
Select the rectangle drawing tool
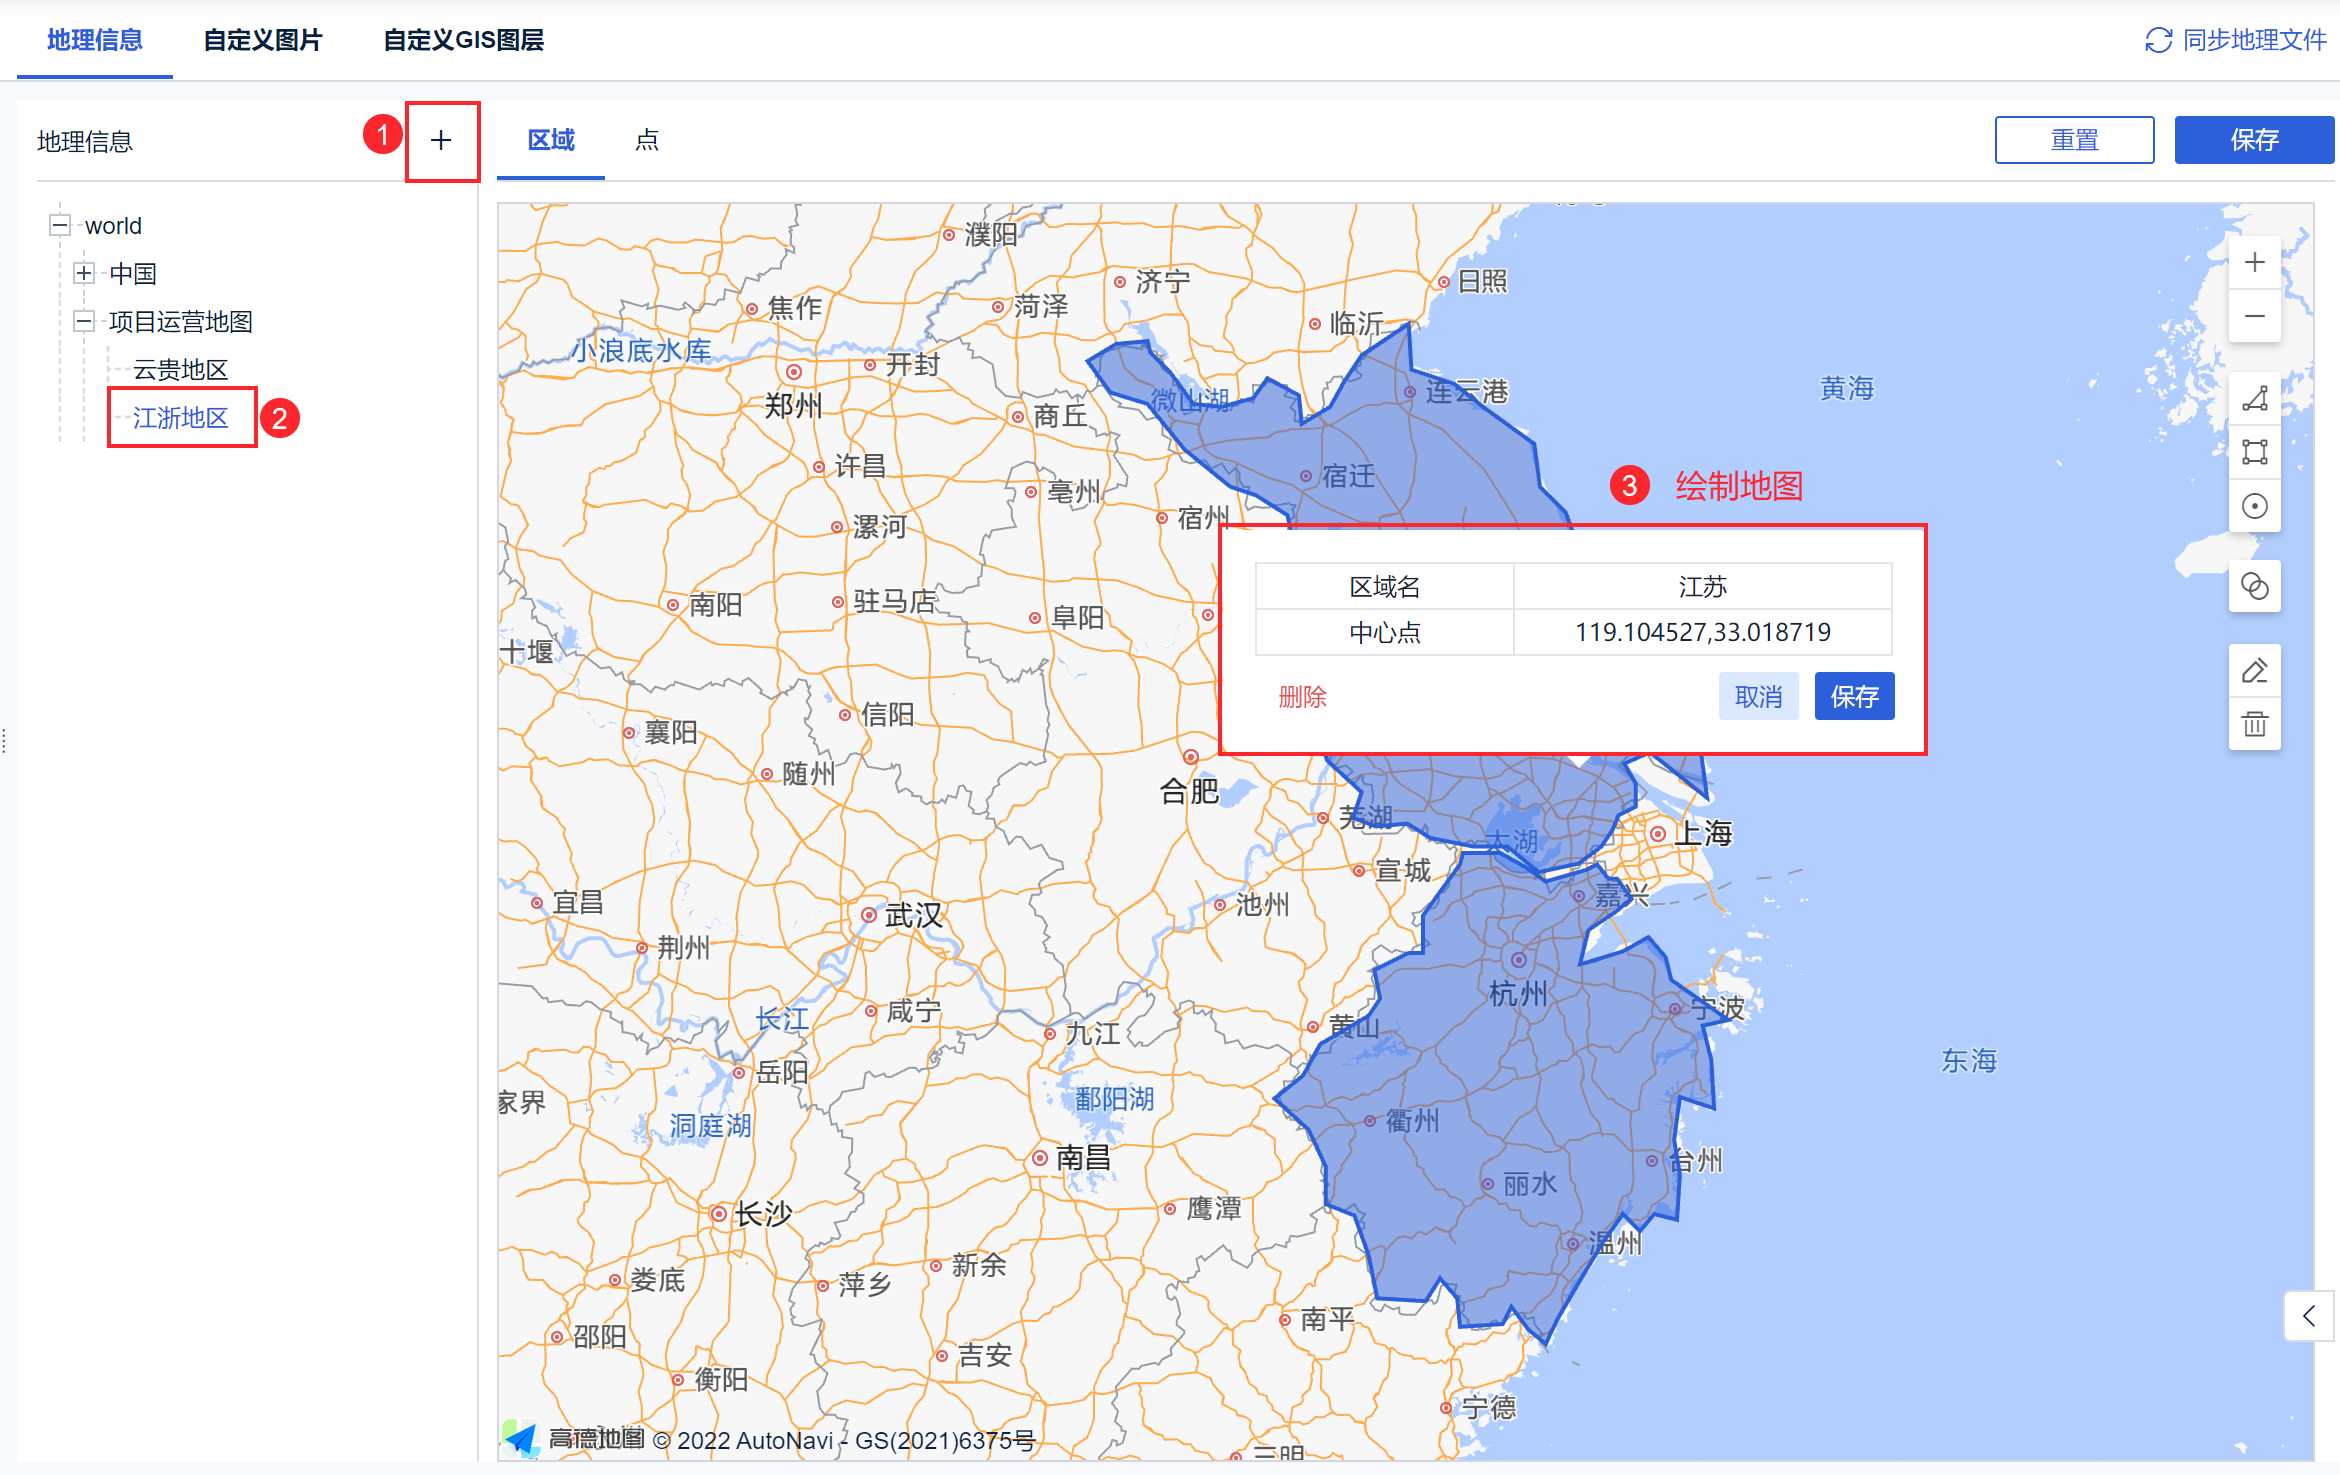(x=2254, y=452)
